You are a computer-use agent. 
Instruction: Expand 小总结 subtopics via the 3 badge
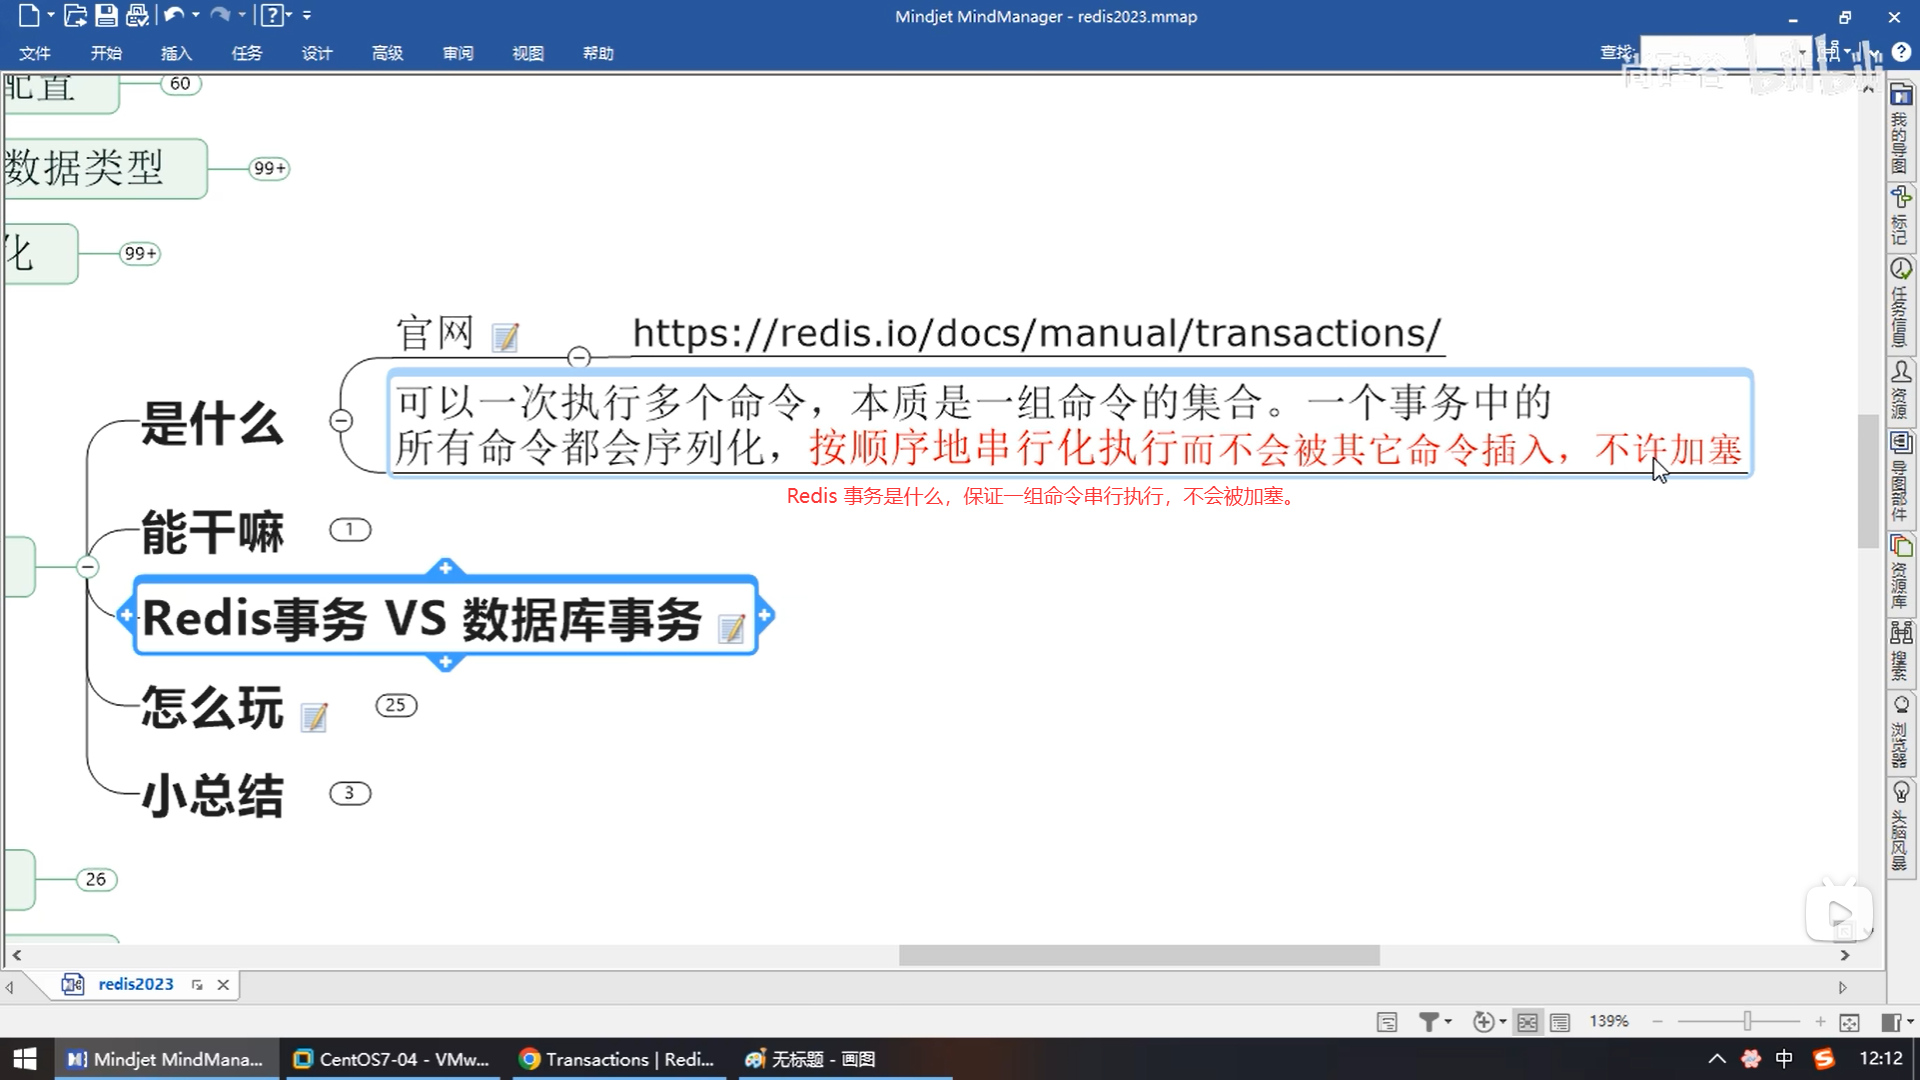coord(350,793)
